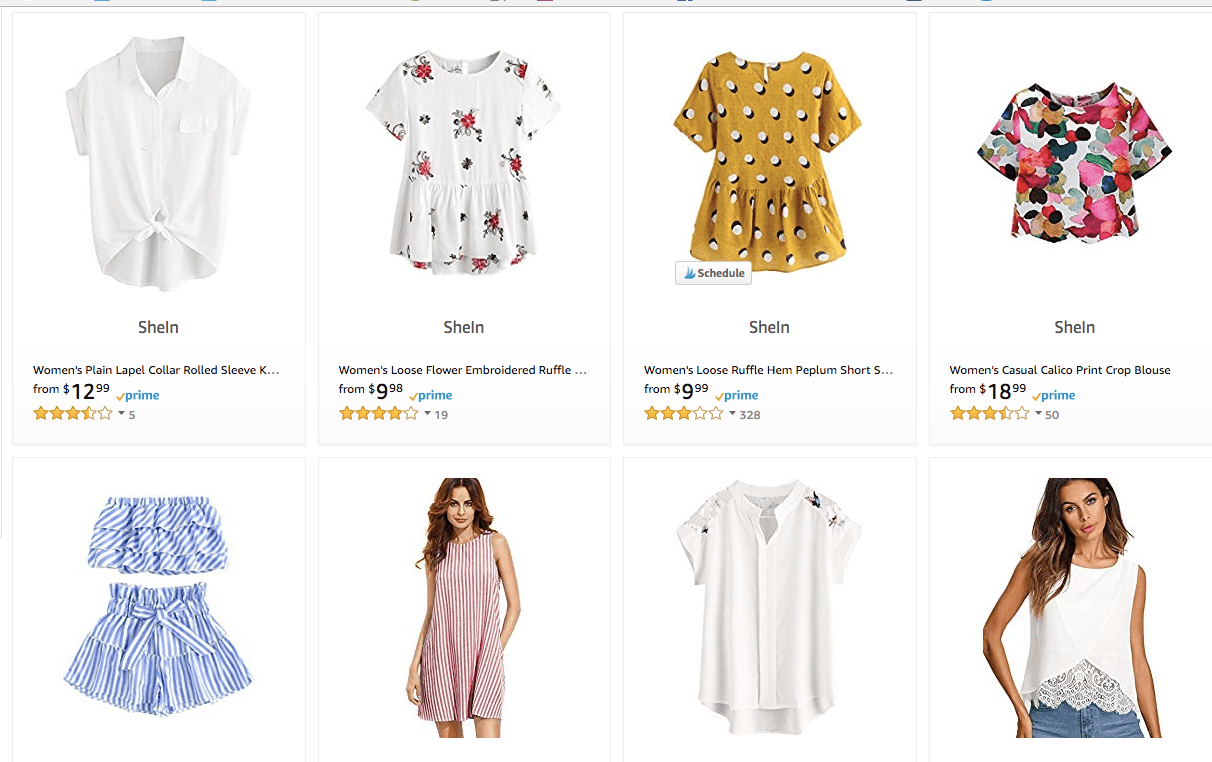The image size is (1212, 762).
Task: Open rating dropdown arrow beside 50 reviews
Action: tap(1038, 414)
